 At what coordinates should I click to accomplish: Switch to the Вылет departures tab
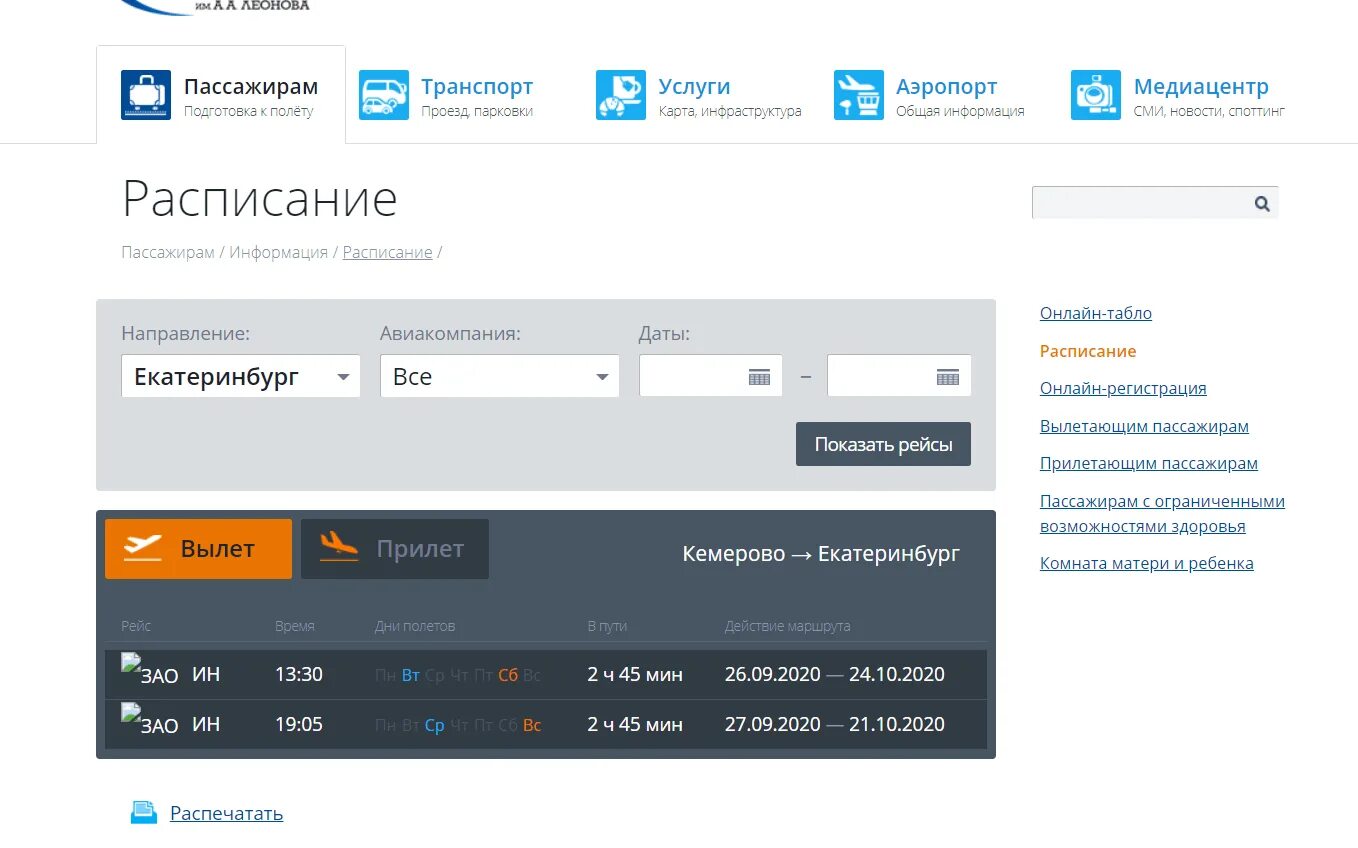(x=198, y=548)
